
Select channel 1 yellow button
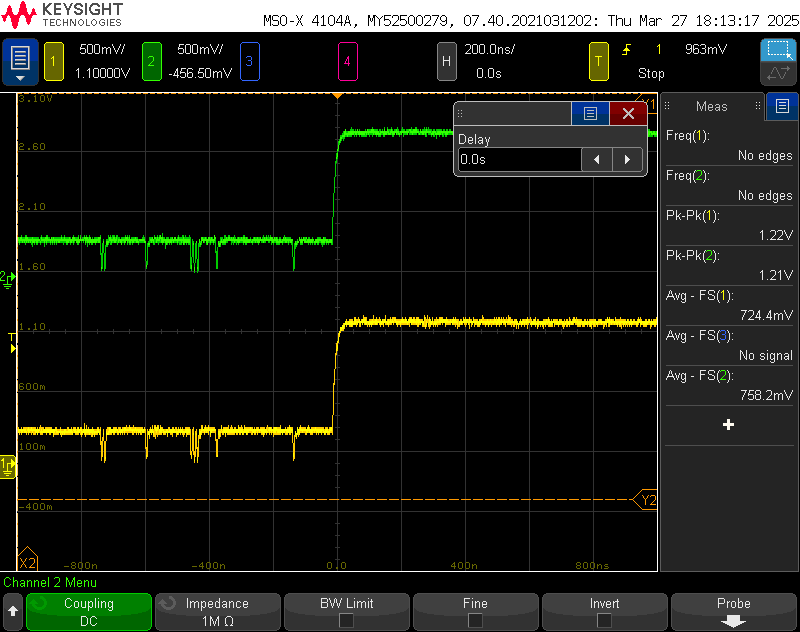pyautogui.click(x=54, y=62)
